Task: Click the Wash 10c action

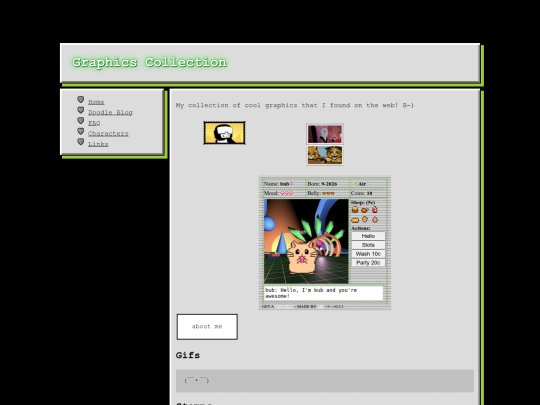Action: point(368,254)
